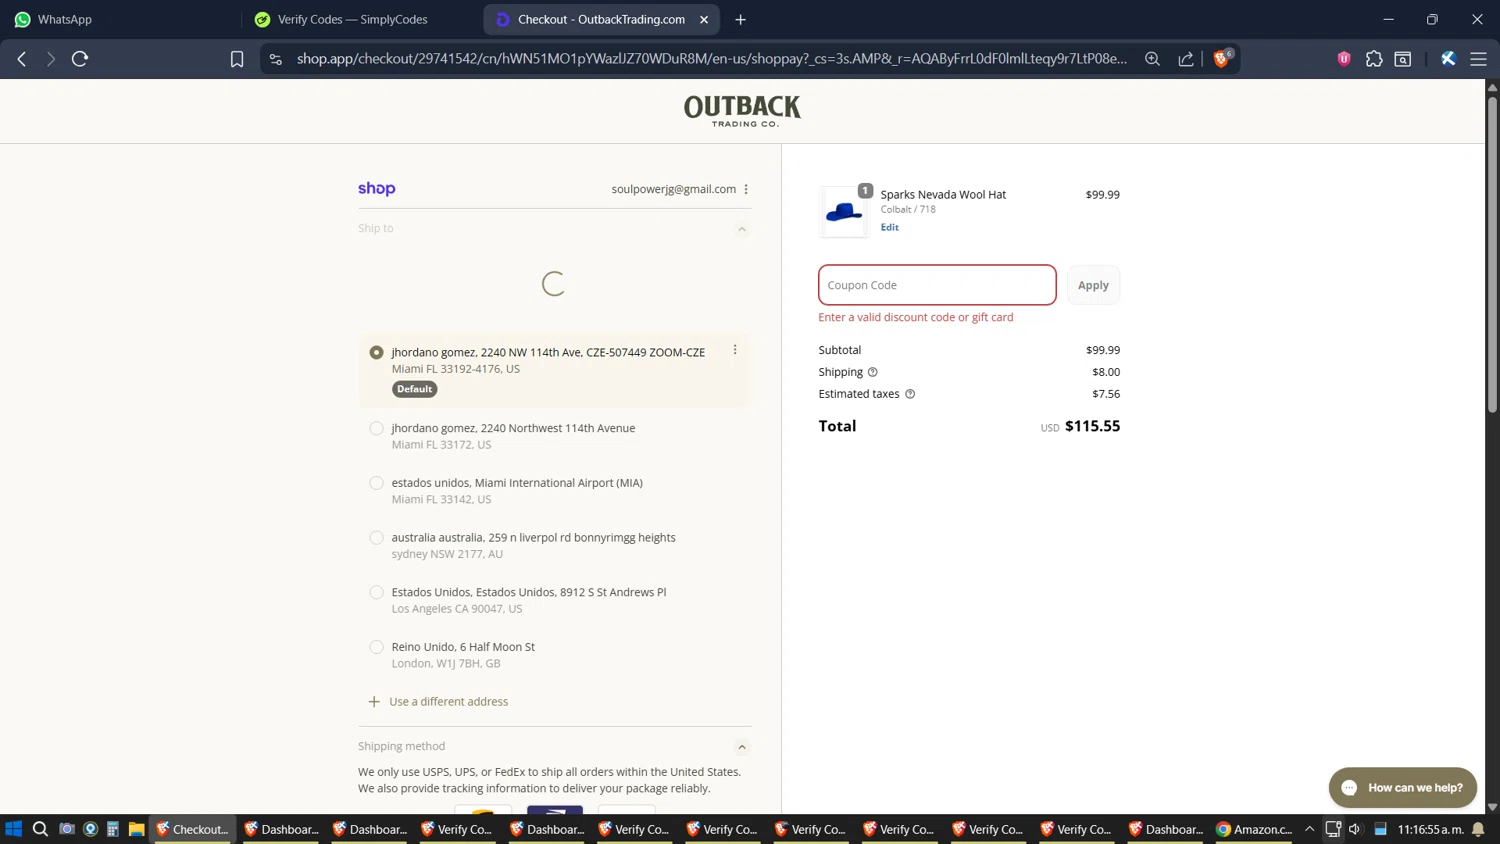The width and height of the screenshot is (1500, 844).
Task: Toggle the browser sidebar panel icon
Action: (1403, 59)
